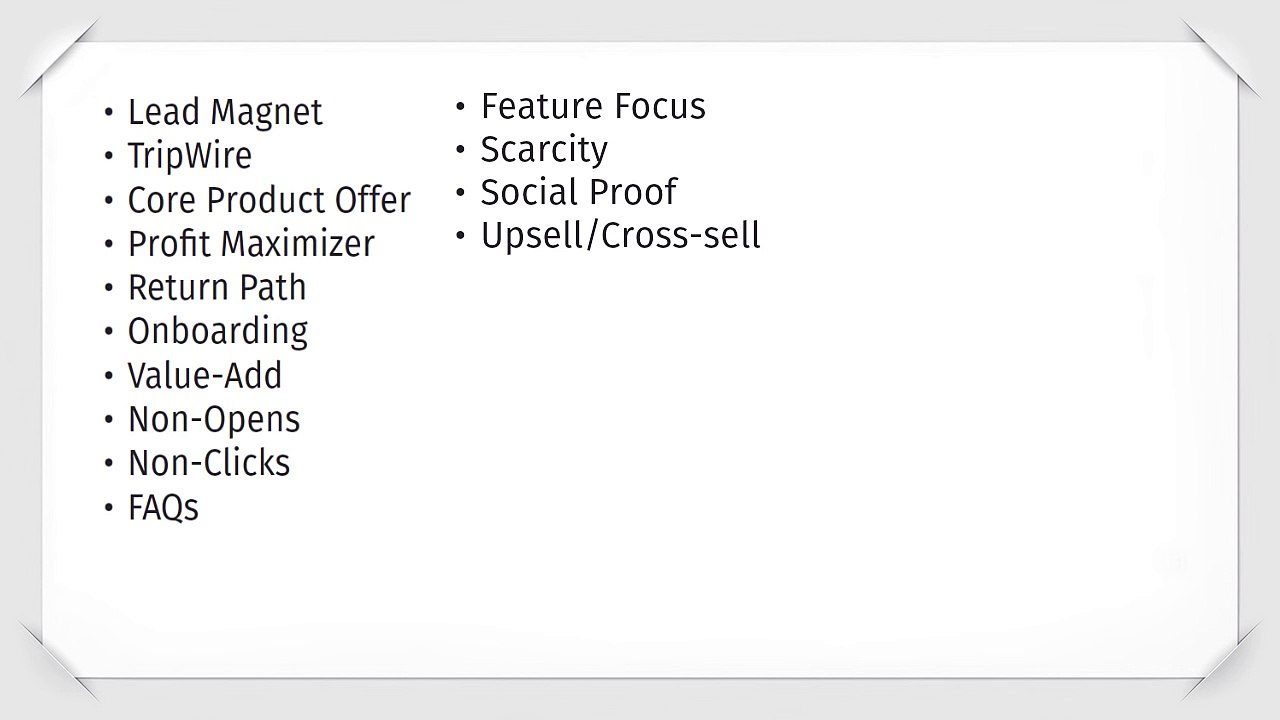Image resolution: width=1280 pixels, height=720 pixels.
Task: Click the top-right photo corner mount
Action: [x=1222, y=57]
